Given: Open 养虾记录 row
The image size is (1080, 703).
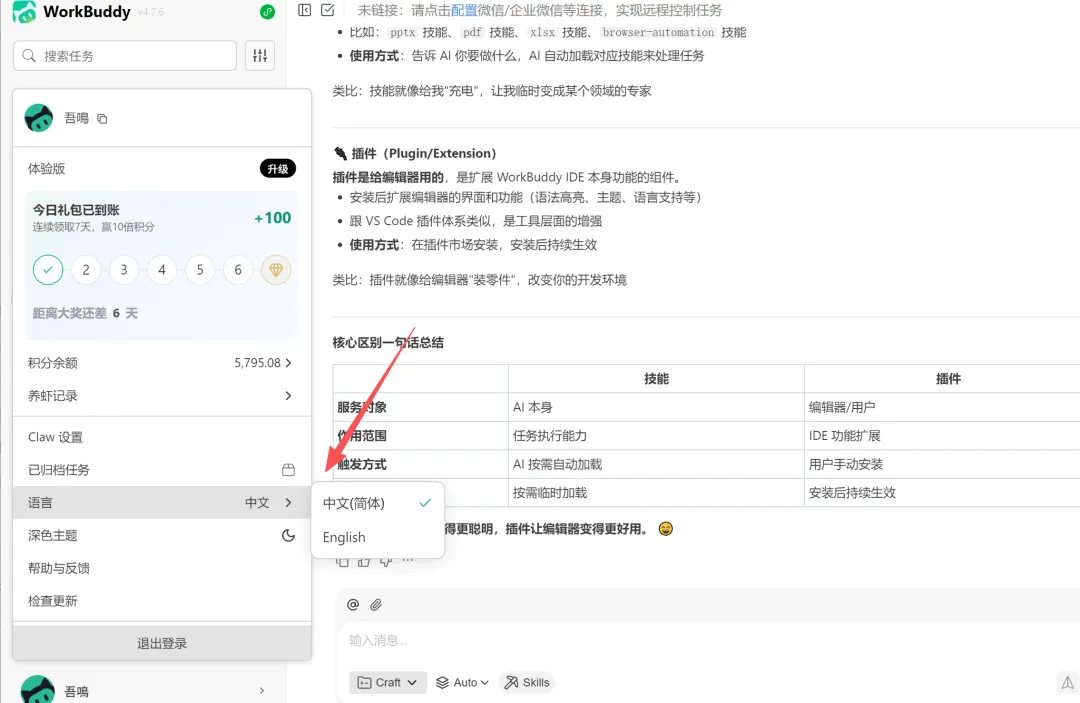Looking at the screenshot, I should point(162,396).
